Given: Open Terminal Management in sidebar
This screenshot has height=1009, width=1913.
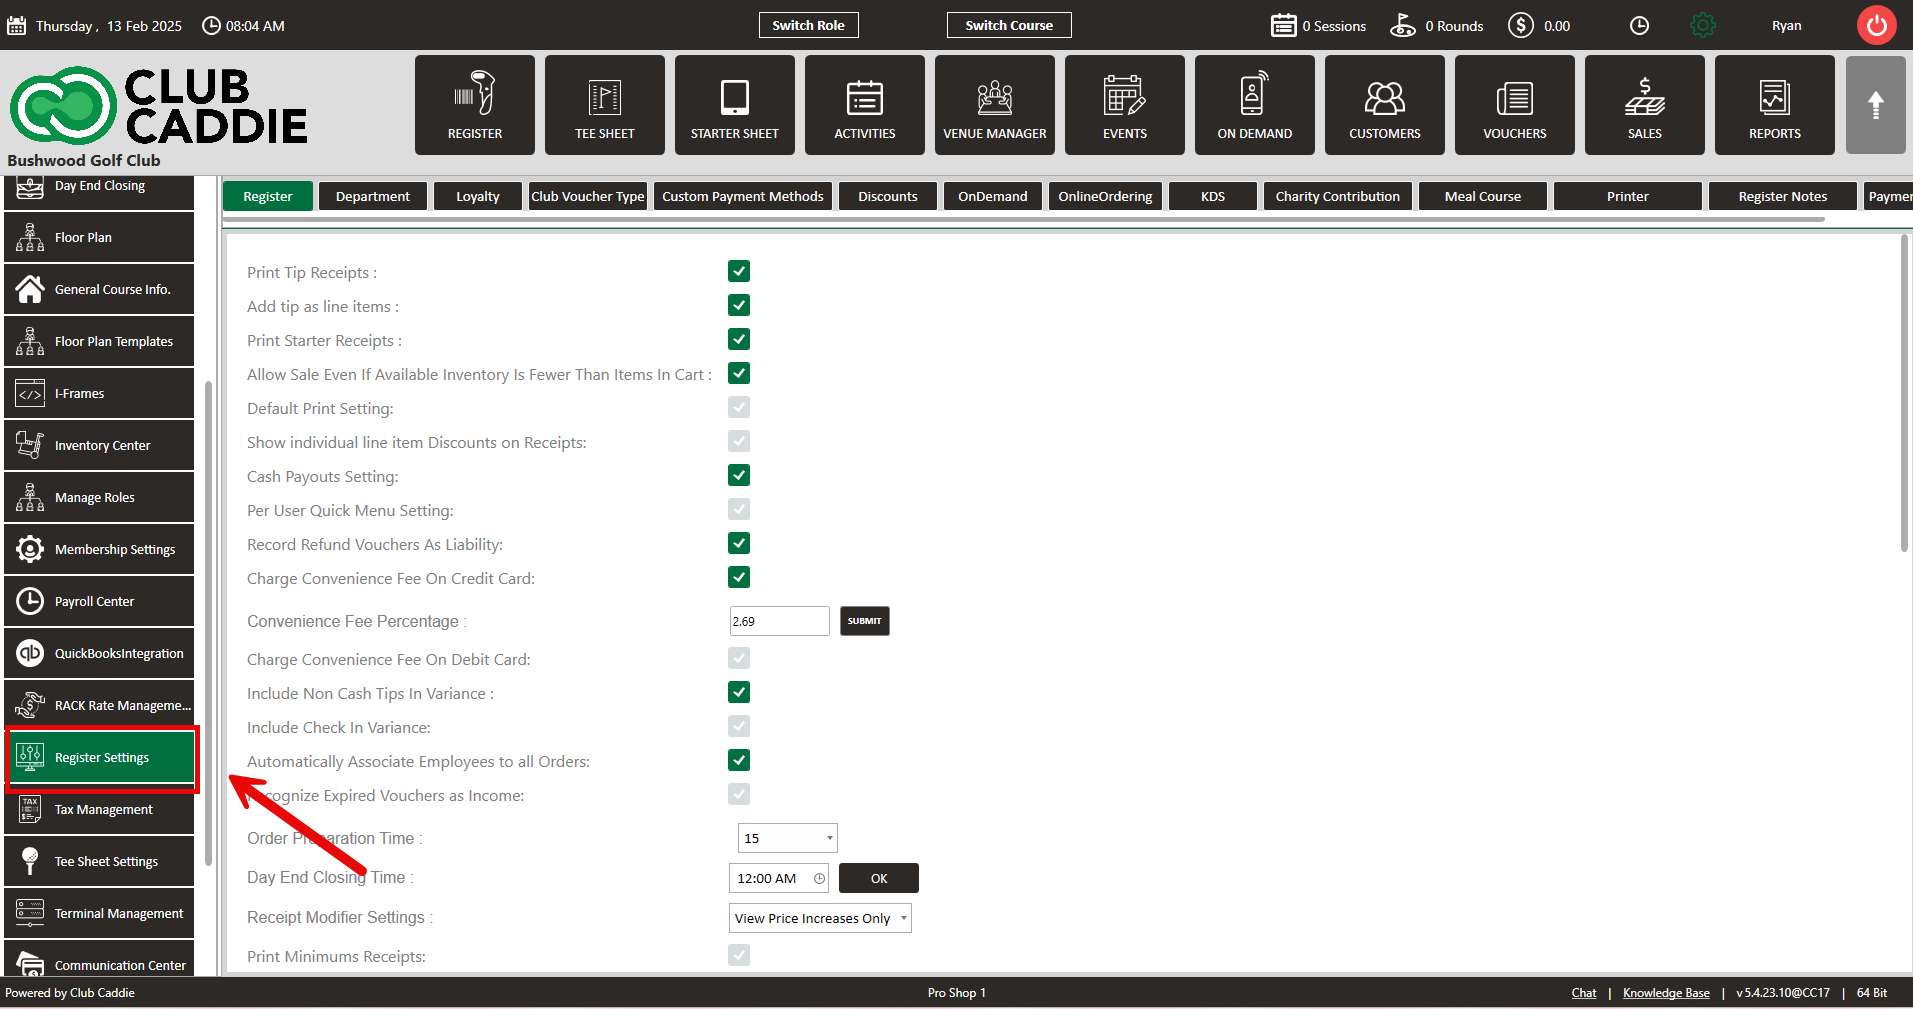Looking at the screenshot, I should pos(99,913).
